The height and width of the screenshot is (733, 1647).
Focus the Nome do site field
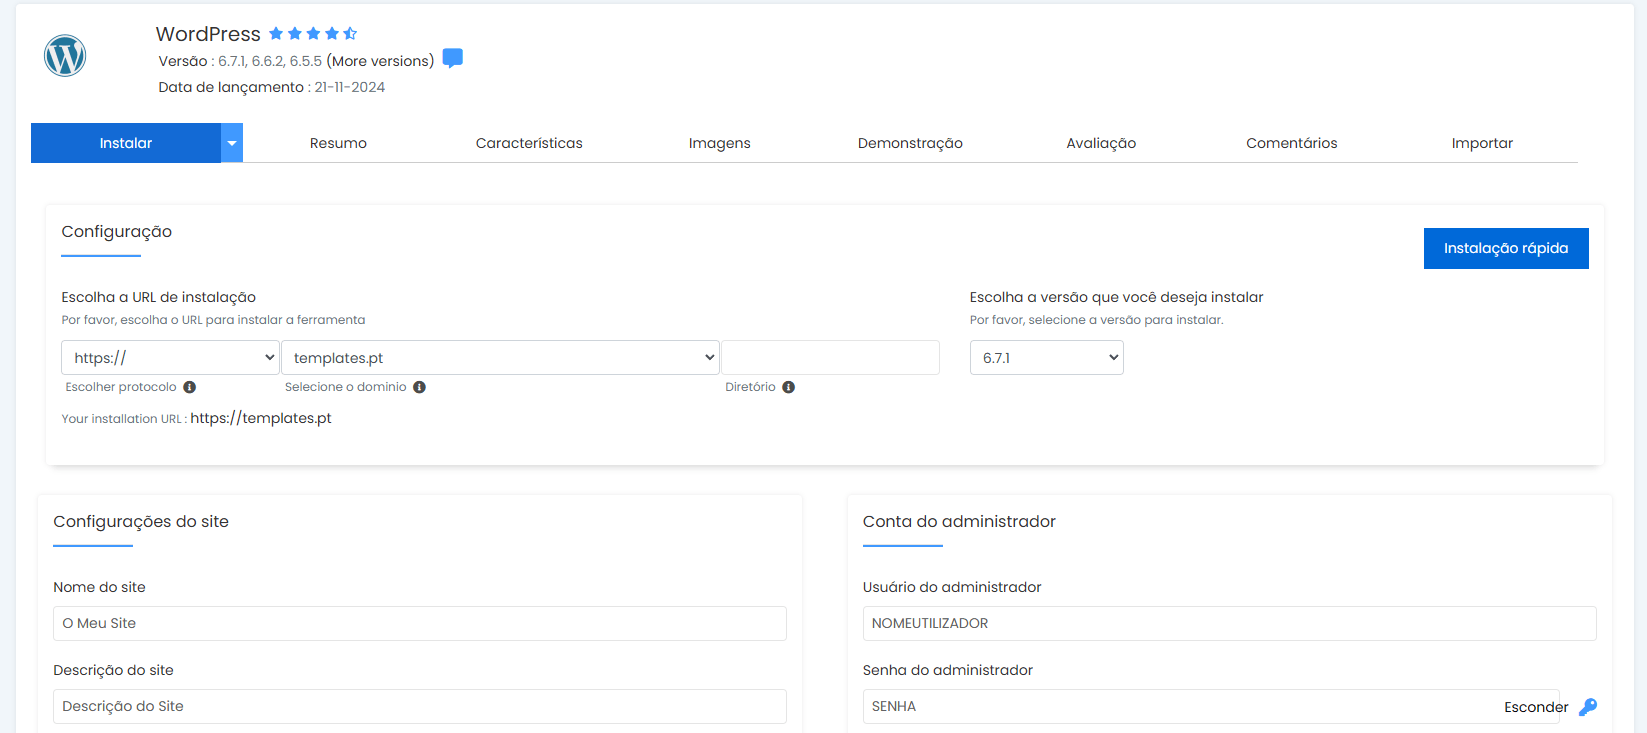(419, 623)
